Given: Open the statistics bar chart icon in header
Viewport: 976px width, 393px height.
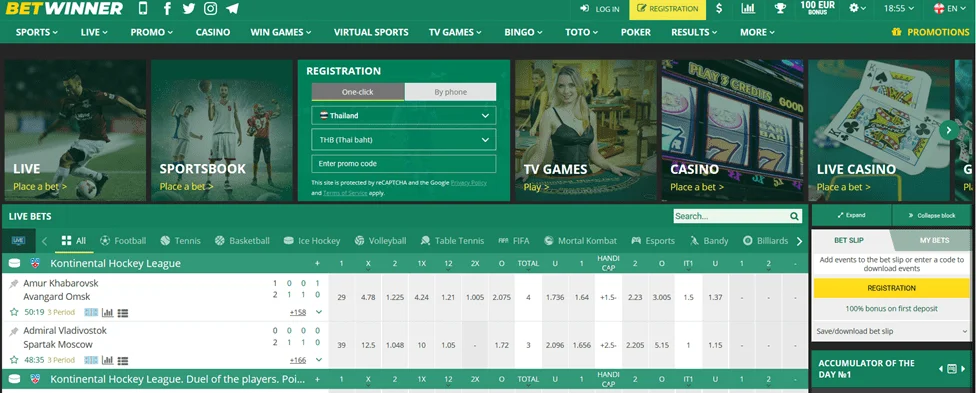Looking at the screenshot, I should (748, 8).
